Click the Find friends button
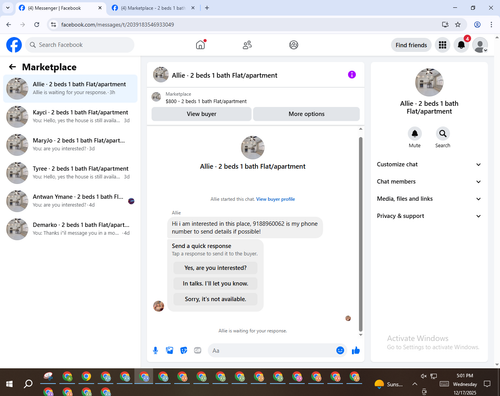This screenshot has width=500, height=396. (411, 45)
